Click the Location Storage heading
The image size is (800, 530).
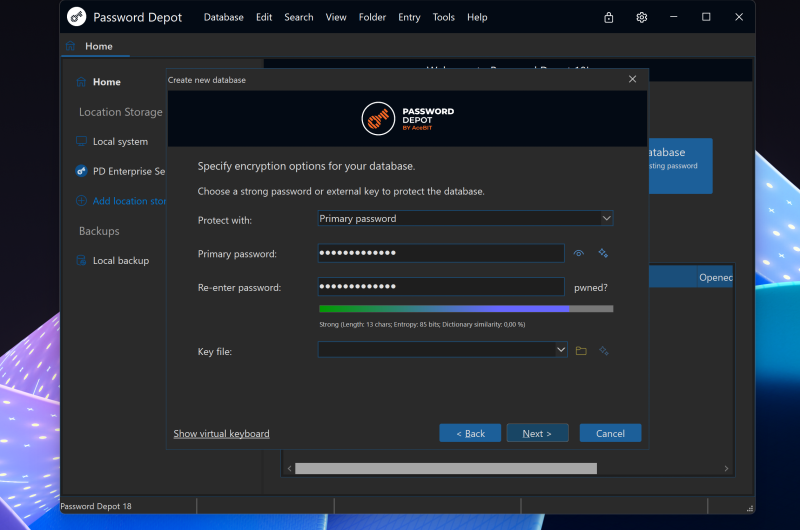(x=120, y=112)
